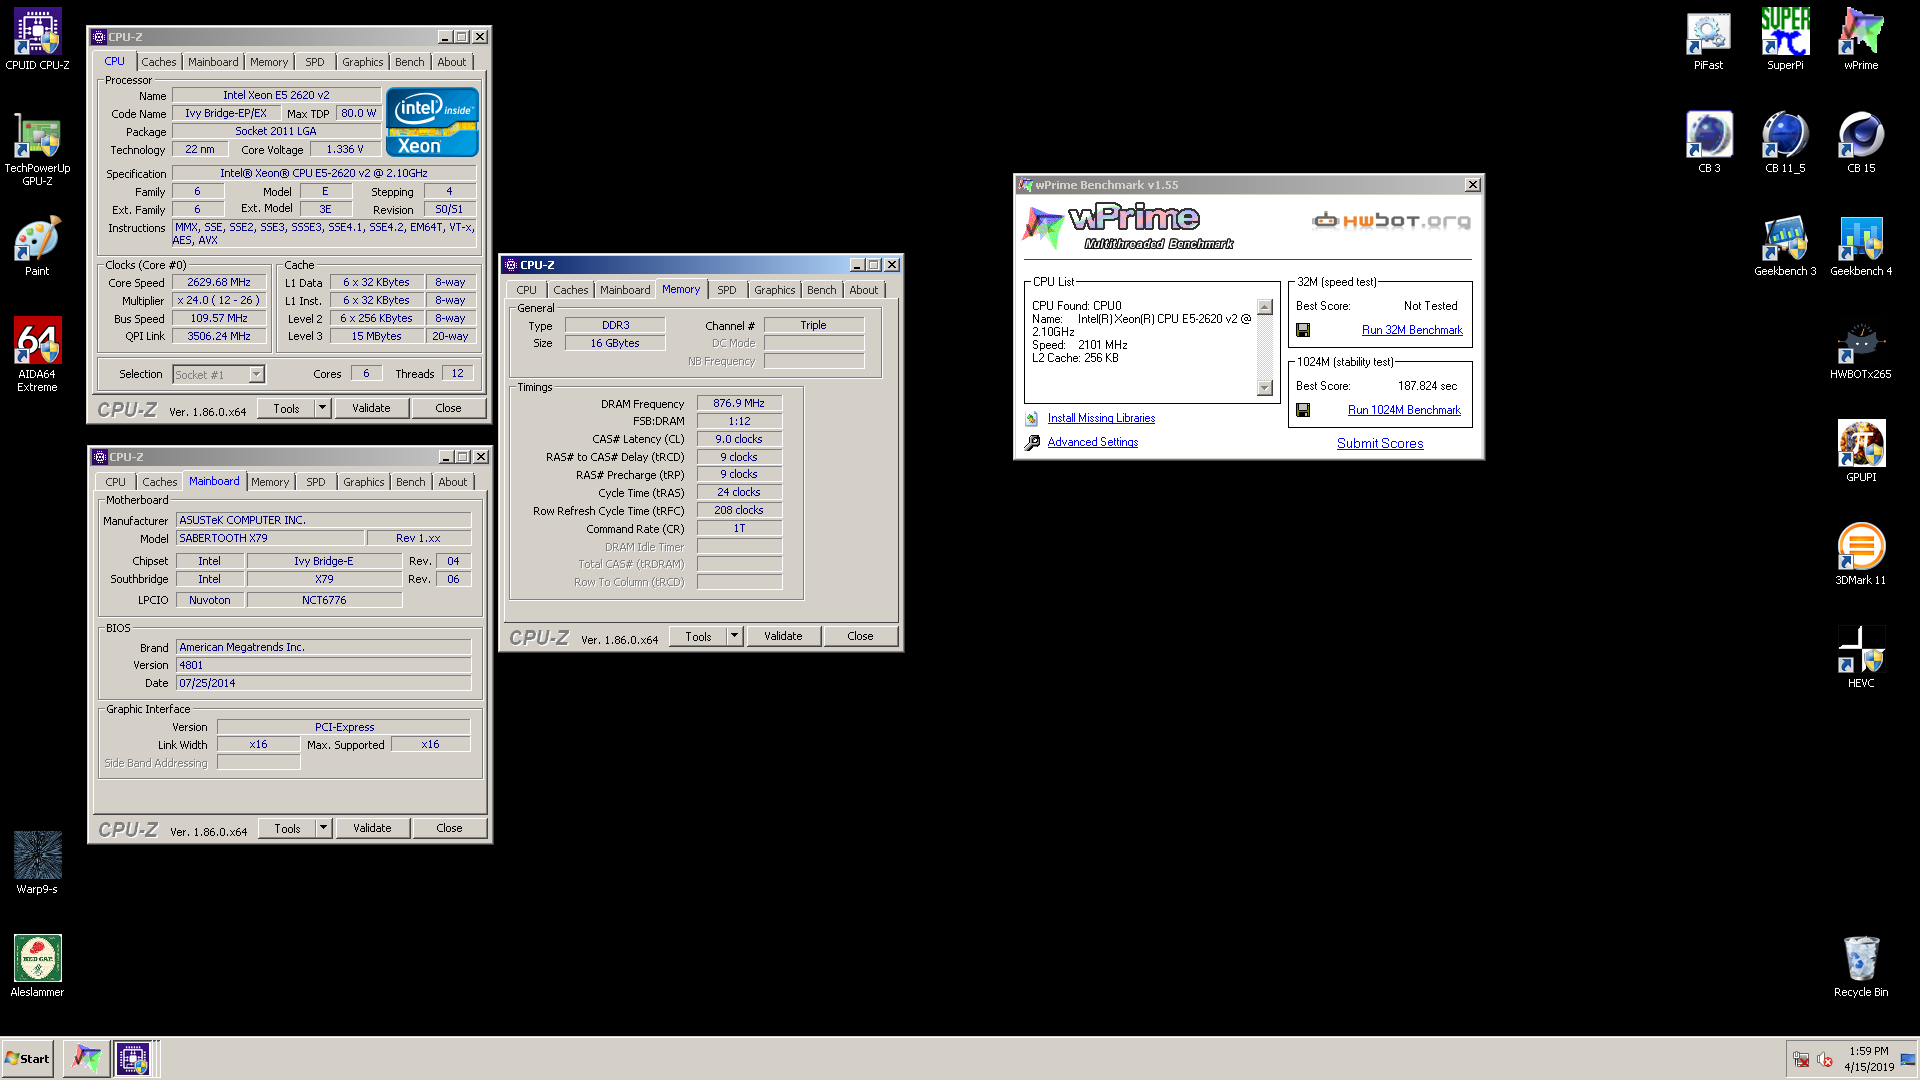Open the 3DMark 11 desktop icon
This screenshot has width=1920, height=1080.
coord(1861,554)
